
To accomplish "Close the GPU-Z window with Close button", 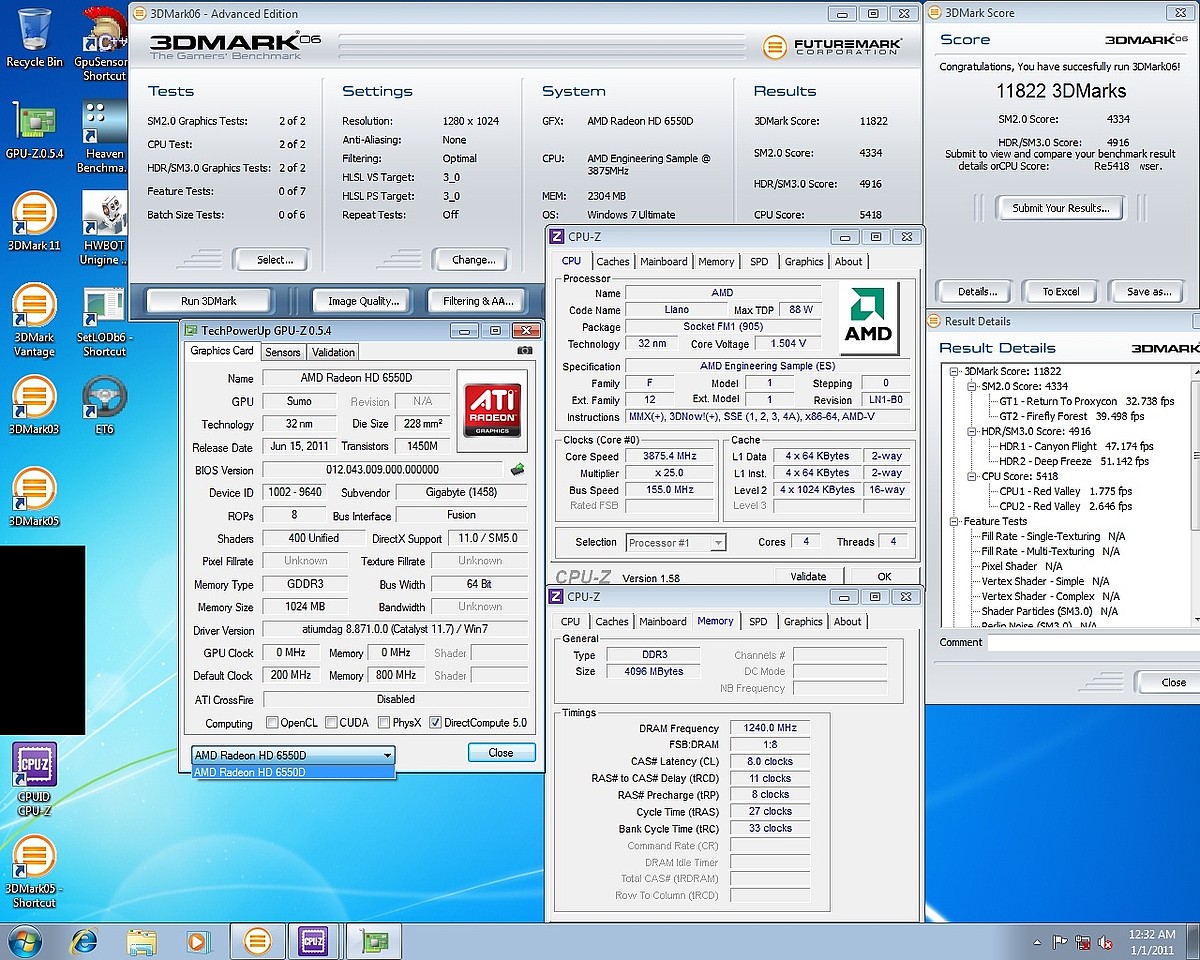I will (x=501, y=753).
